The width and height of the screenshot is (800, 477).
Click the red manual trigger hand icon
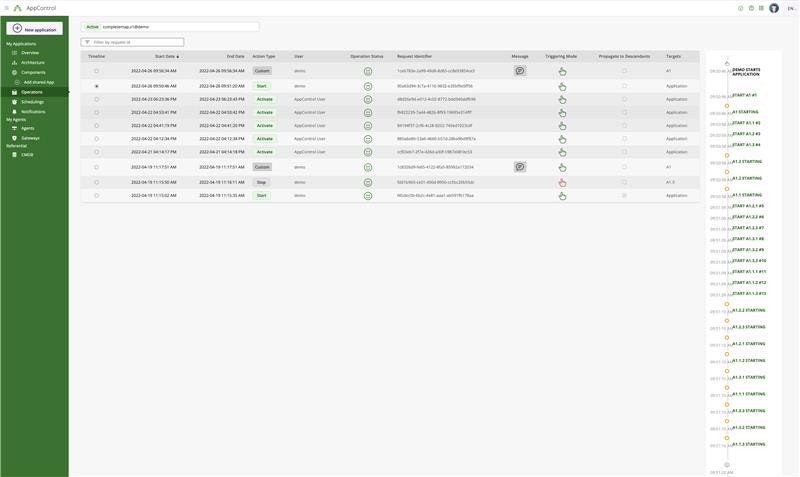point(562,183)
